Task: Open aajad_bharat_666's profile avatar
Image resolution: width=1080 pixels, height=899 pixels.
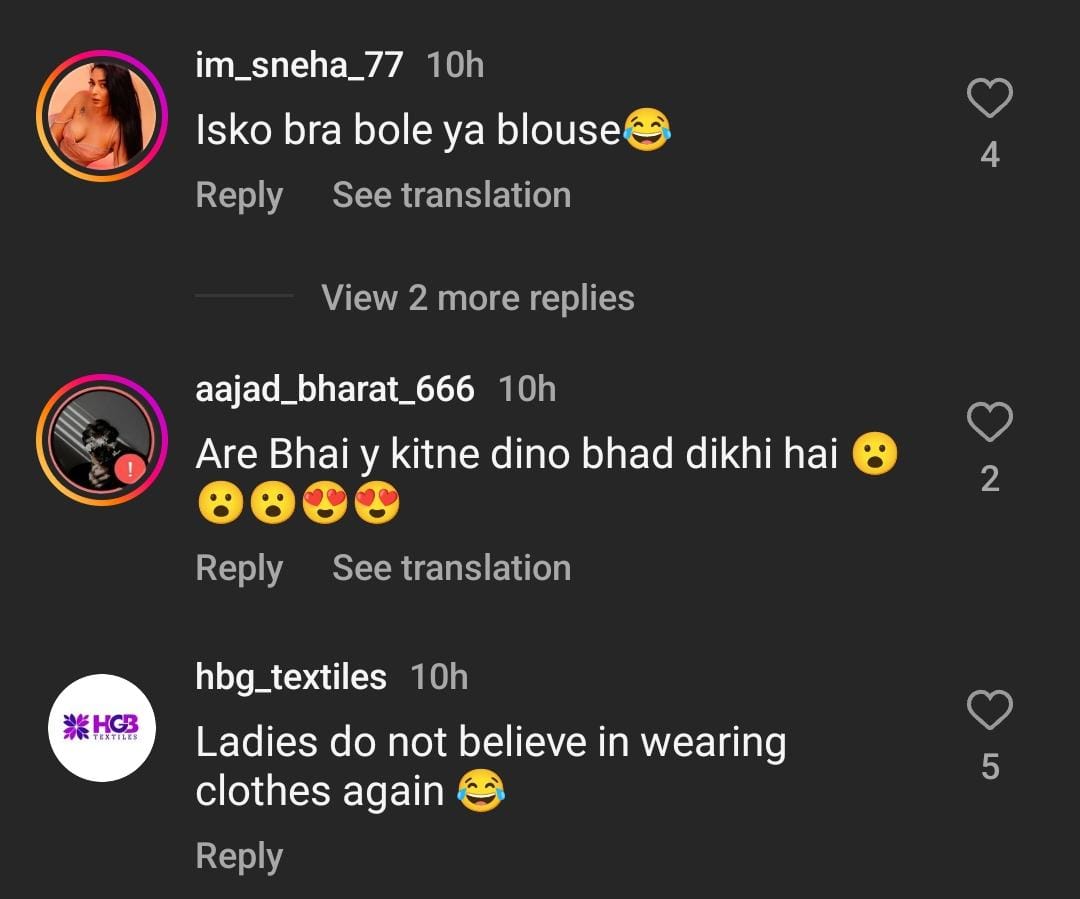Action: 101,438
